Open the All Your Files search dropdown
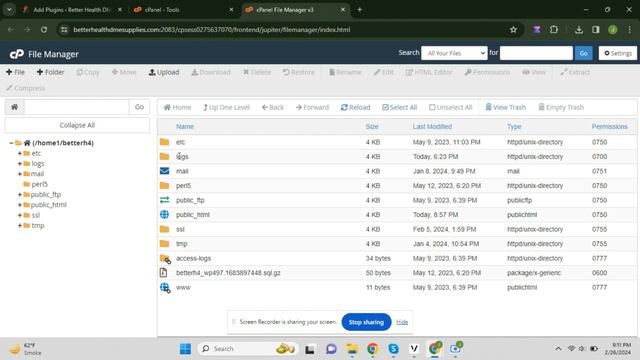Viewport: 640px width, 360px height. point(454,53)
